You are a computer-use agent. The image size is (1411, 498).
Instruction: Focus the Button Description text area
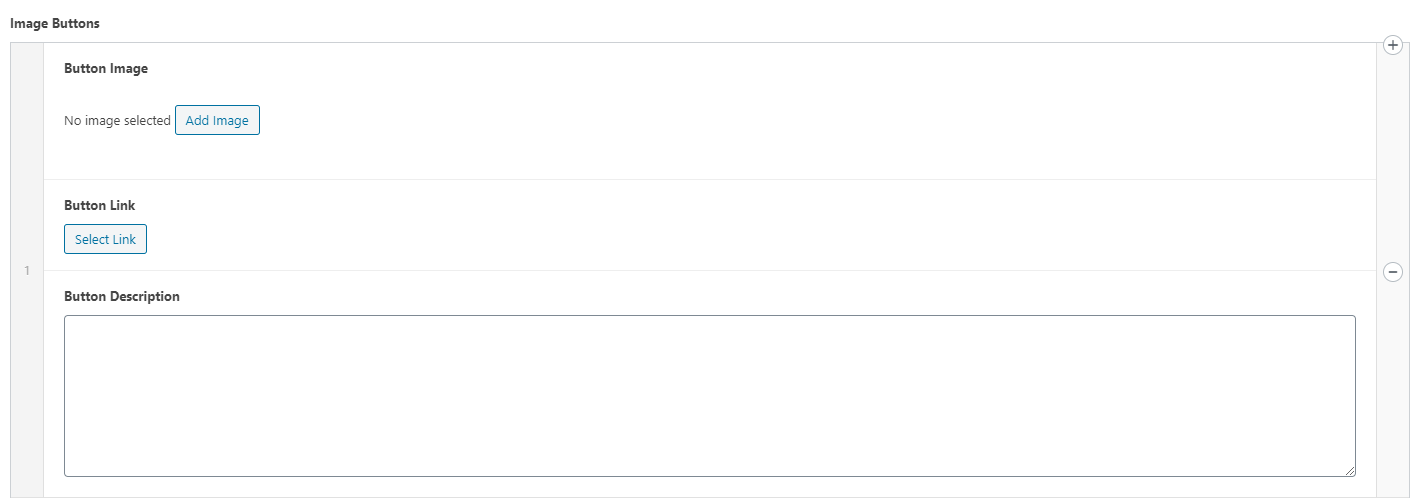coord(709,396)
